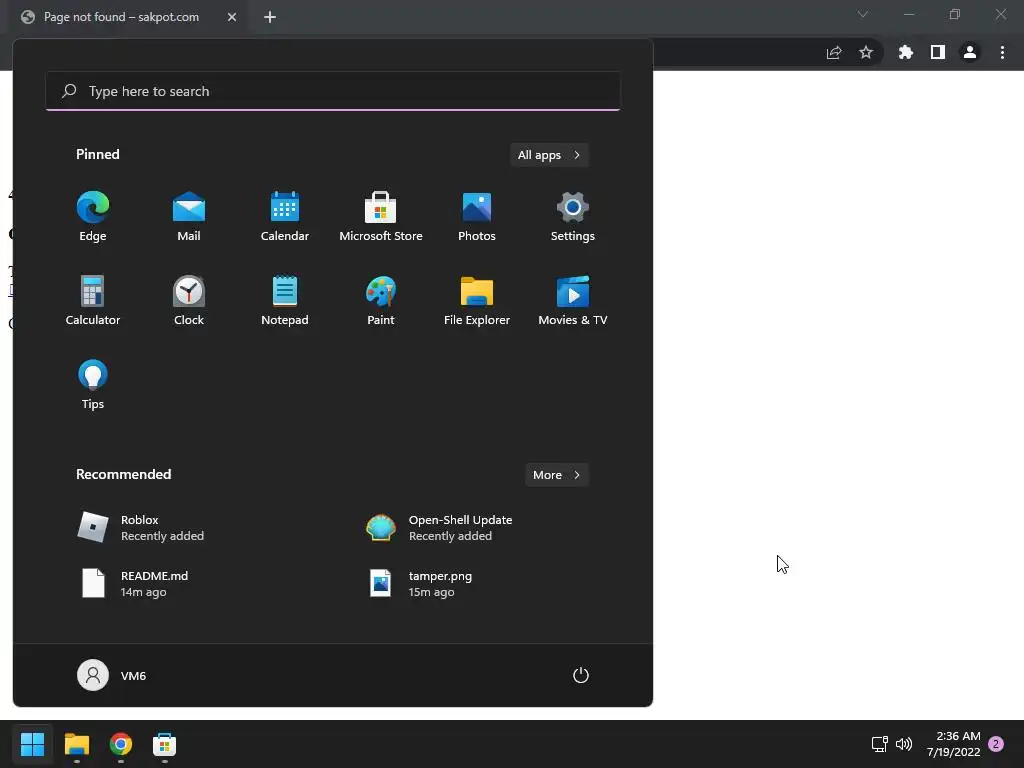Image resolution: width=1024 pixels, height=768 pixels.
Task: Open the network icon in system tray
Action: tap(880, 744)
